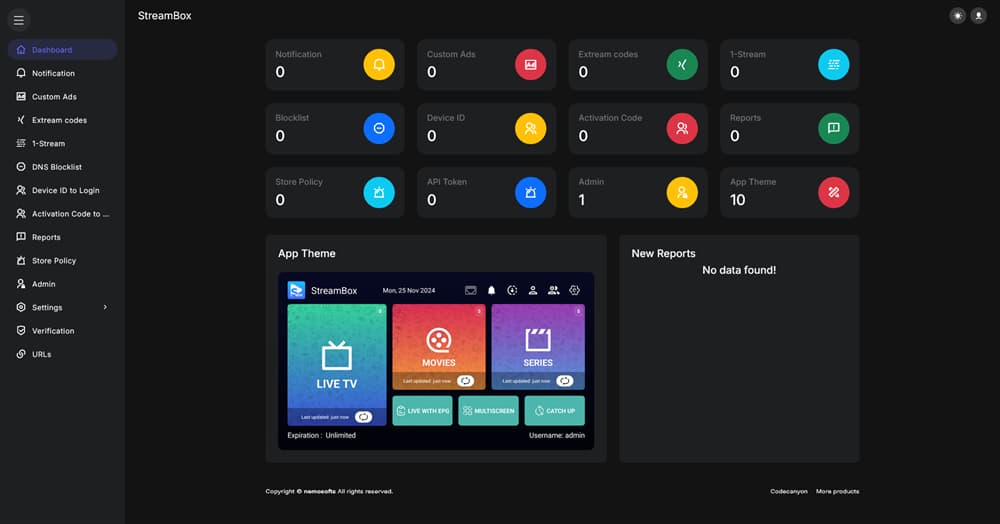Click the red Custom Ads image icon
The width and height of the screenshot is (1000, 524).
tap(531, 65)
